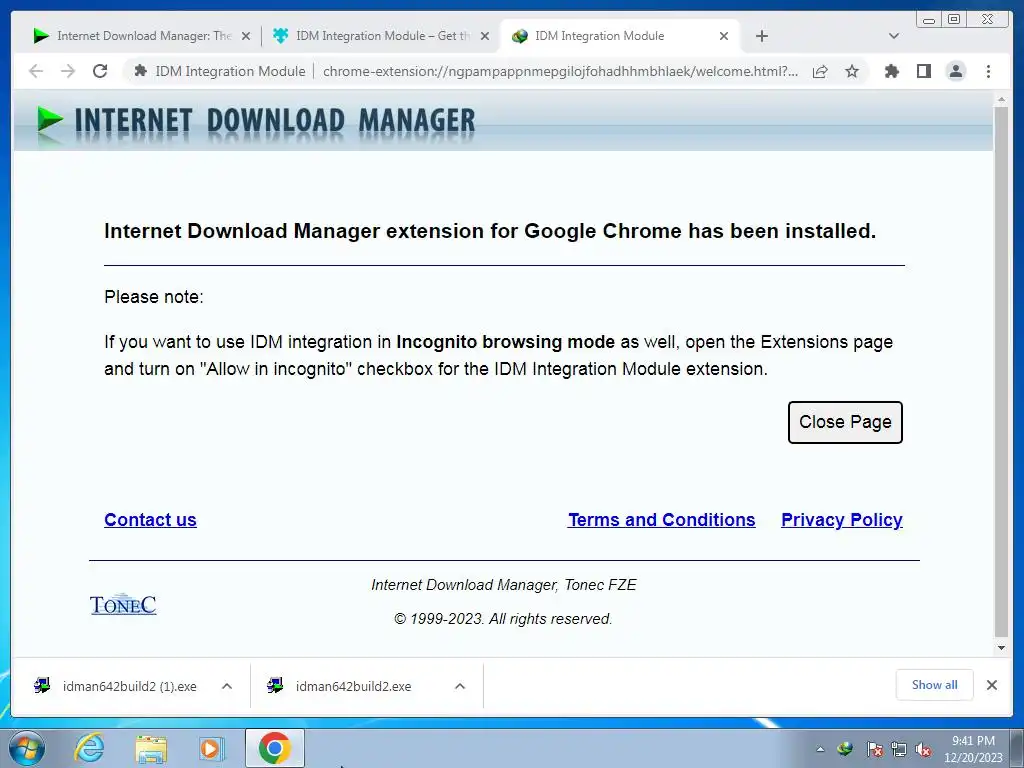Click the vertical page scrollbar thumb
Image resolution: width=1024 pixels, height=768 pixels.
(x=1001, y=371)
